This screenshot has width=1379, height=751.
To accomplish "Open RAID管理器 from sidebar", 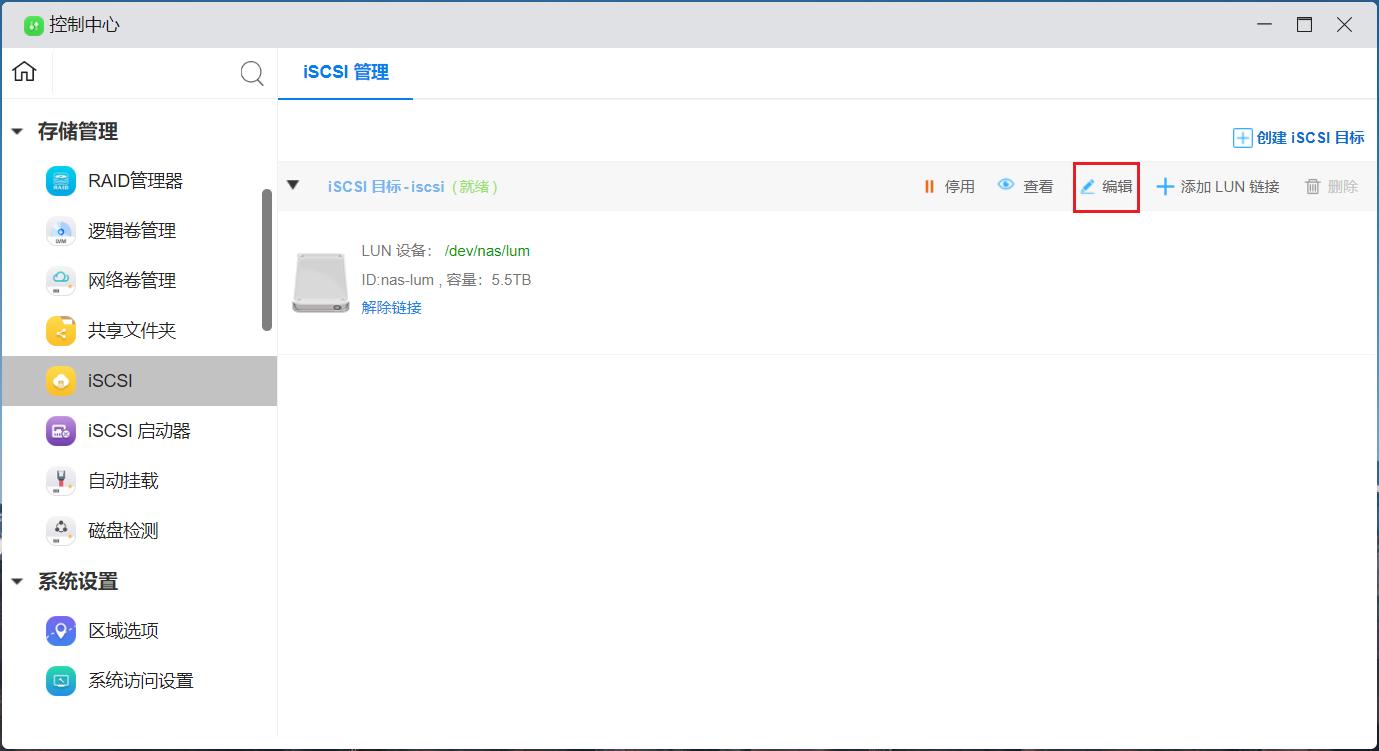I will pyautogui.click(x=135, y=181).
